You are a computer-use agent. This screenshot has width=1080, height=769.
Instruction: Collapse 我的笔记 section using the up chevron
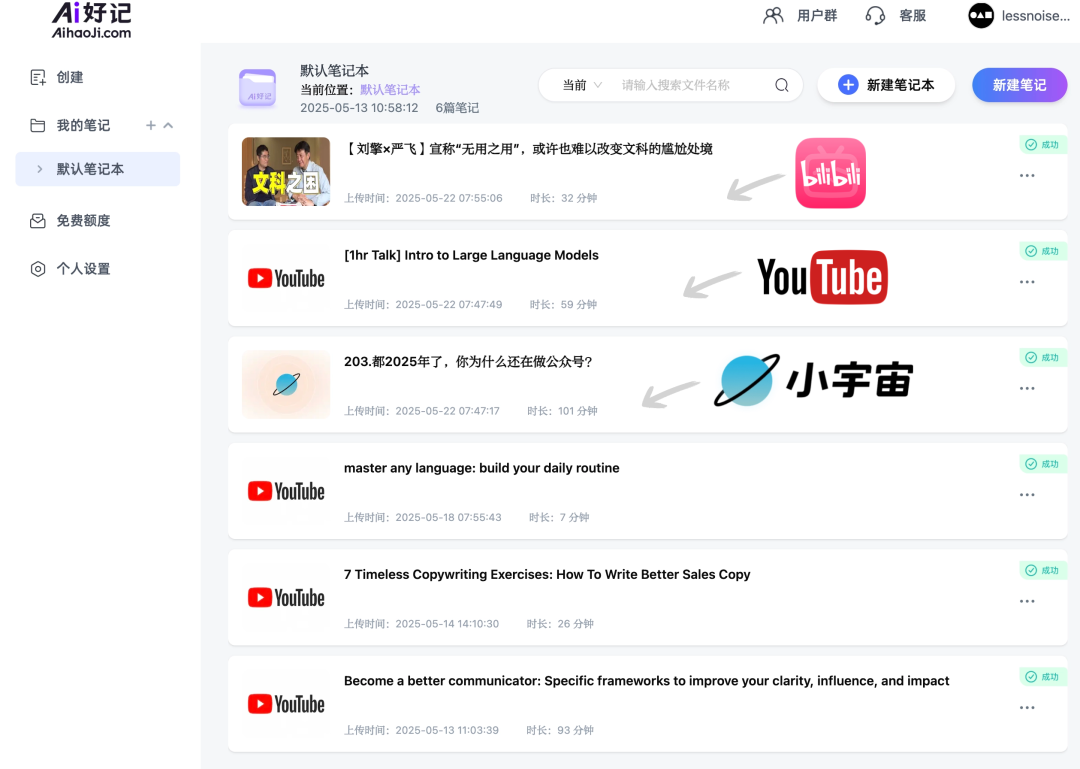pyautogui.click(x=168, y=125)
